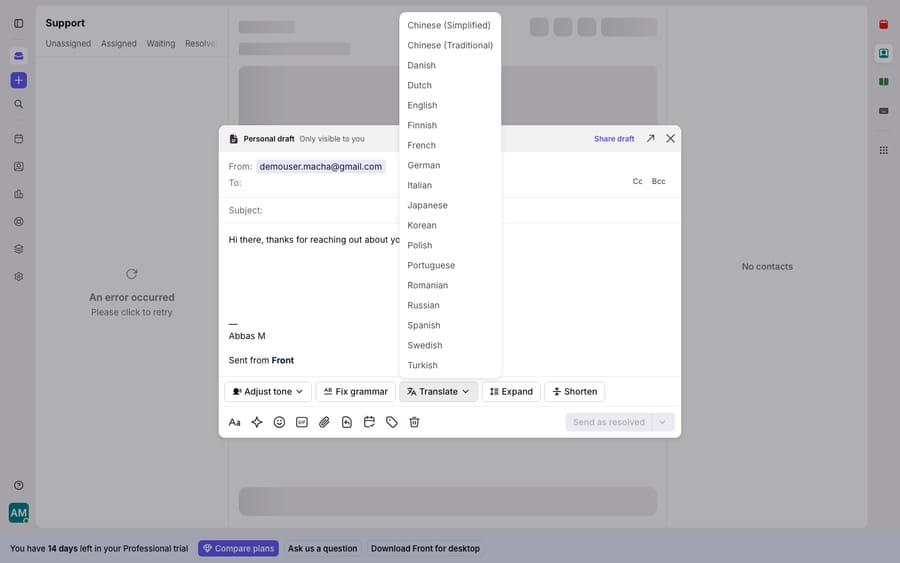Image resolution: width=900 pixels, height=563 pixels.
Task: Open analytics chart icon in sidebar
Action: [19, 194]
